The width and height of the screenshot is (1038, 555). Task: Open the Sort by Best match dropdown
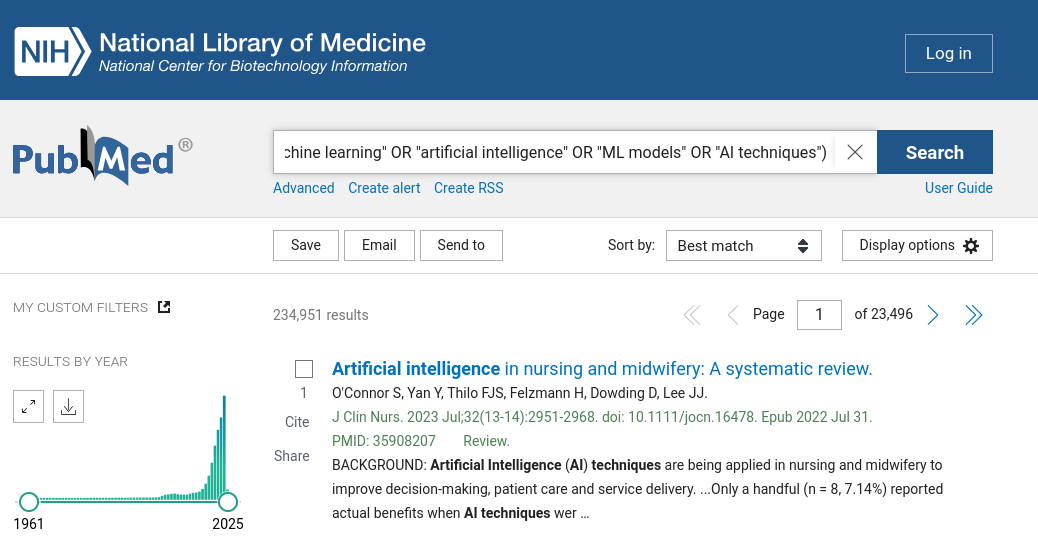(743, 246)
